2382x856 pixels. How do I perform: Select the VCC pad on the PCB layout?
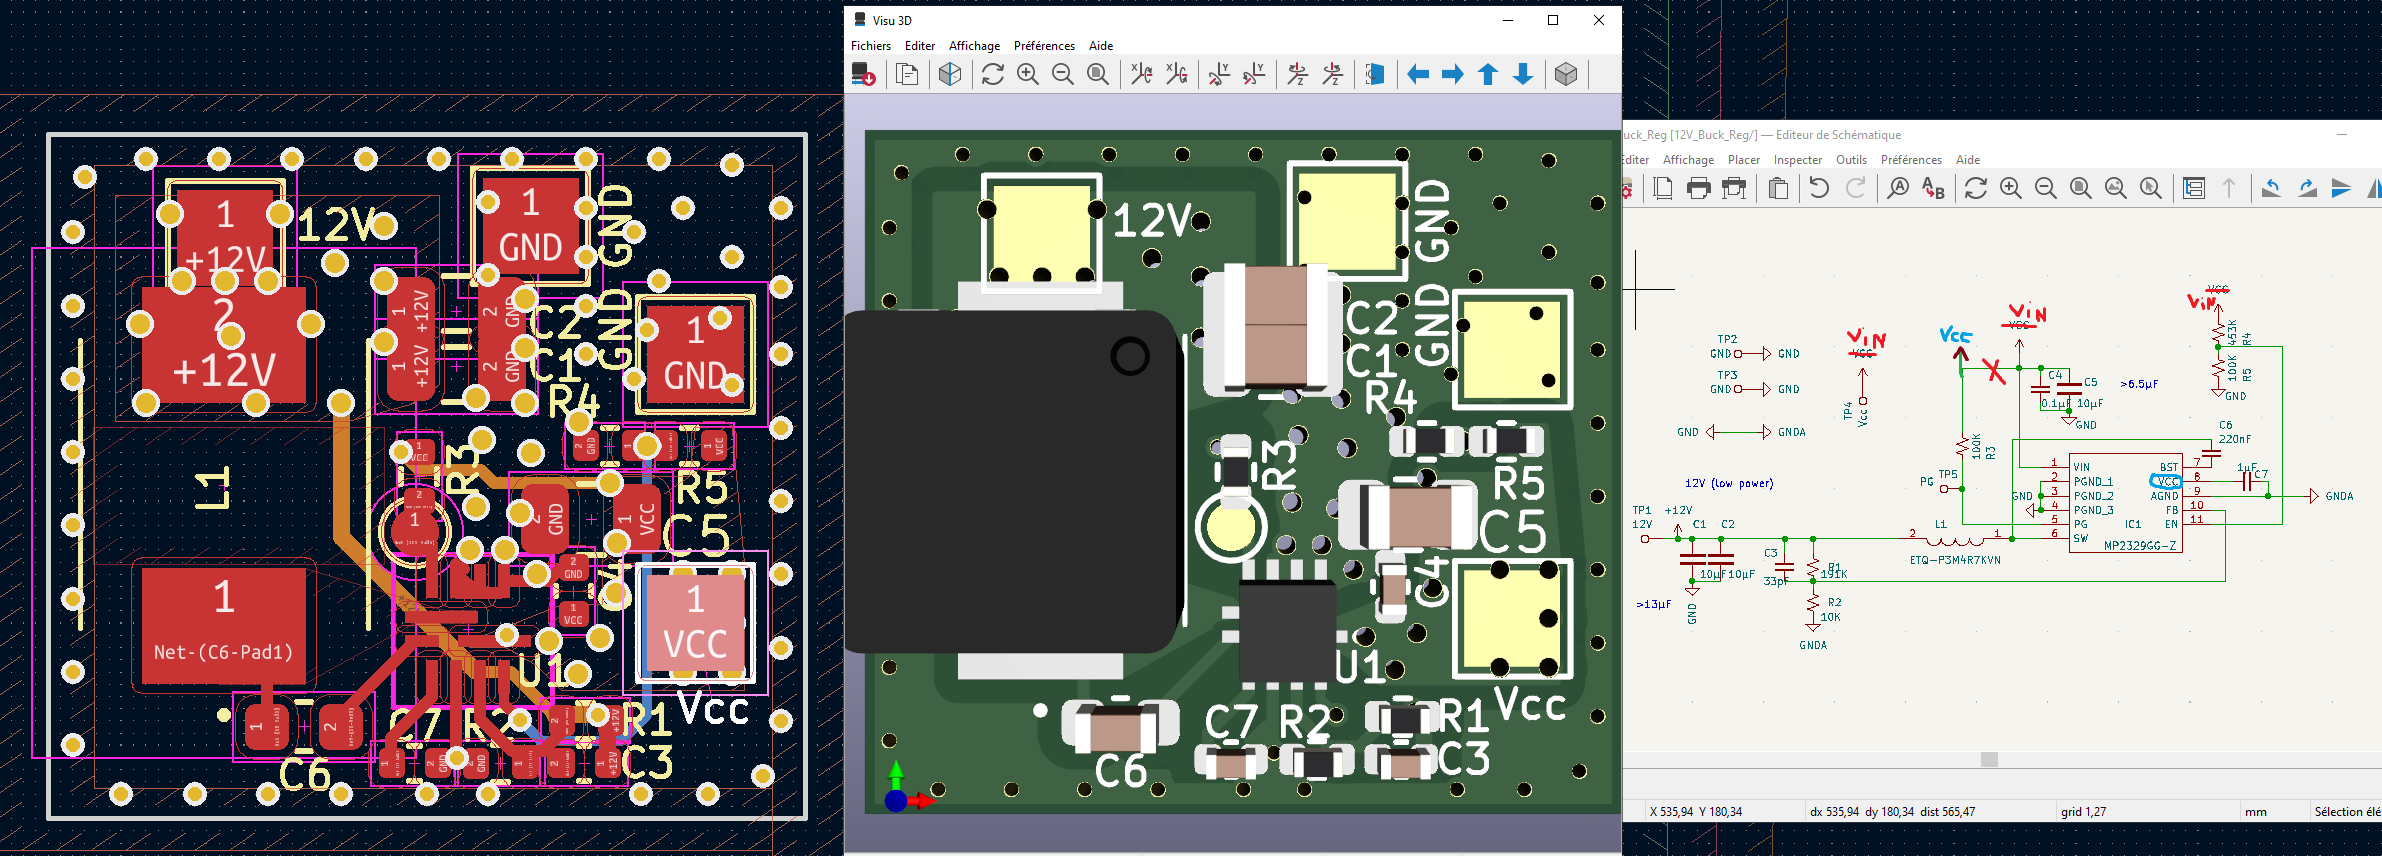695,623
